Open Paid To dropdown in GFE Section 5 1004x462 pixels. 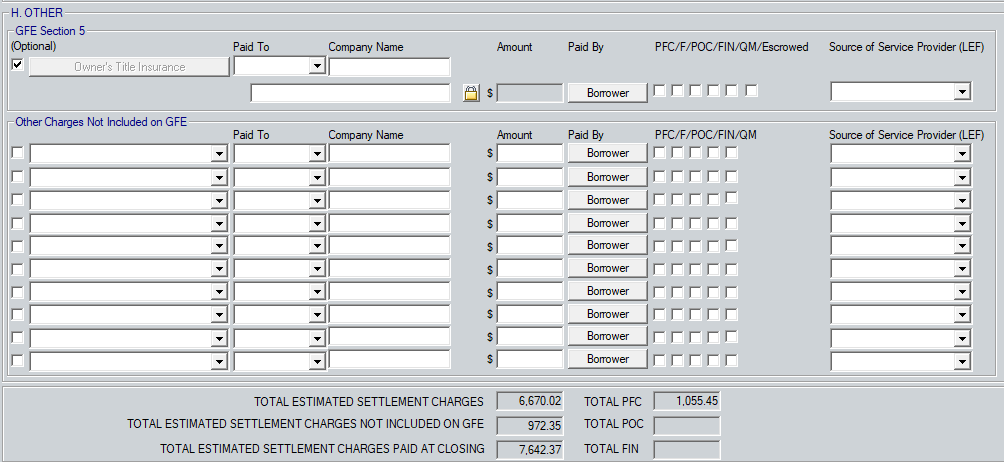pos(317,67)
